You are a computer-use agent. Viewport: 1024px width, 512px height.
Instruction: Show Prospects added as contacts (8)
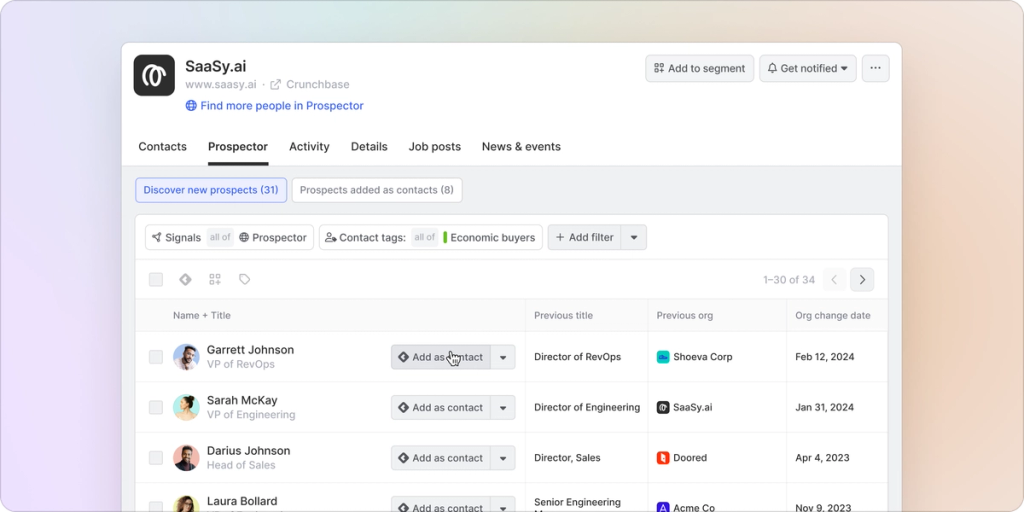tap(377, 190)
